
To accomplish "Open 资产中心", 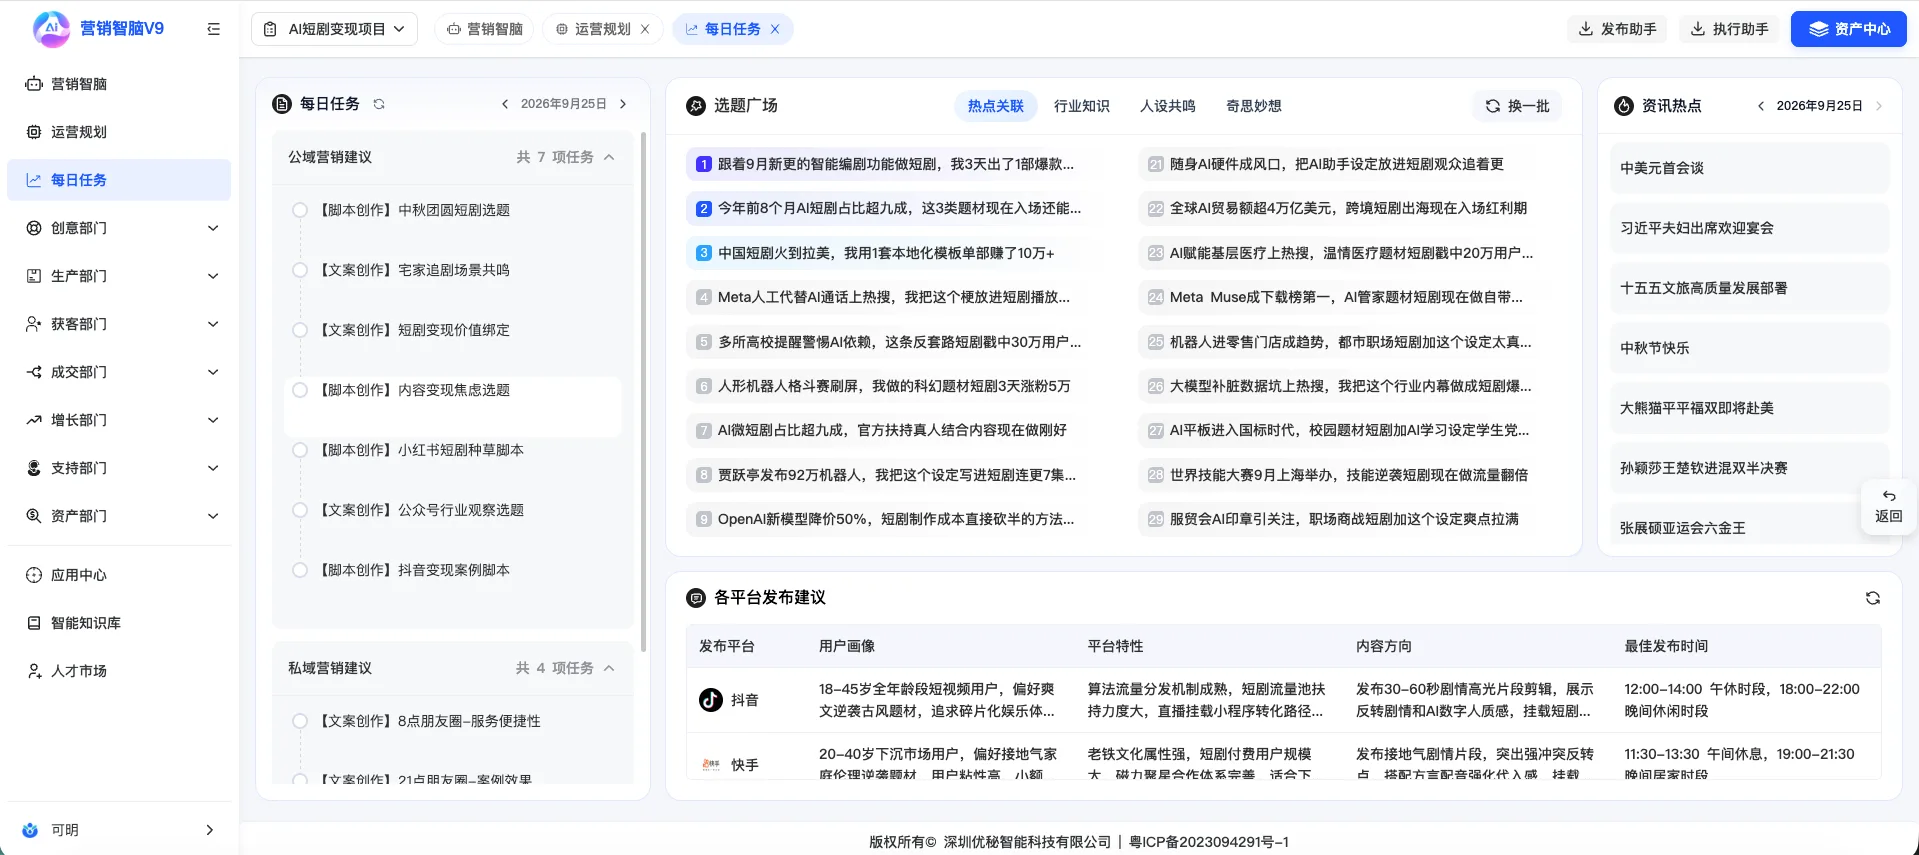I will pyautogui.click(x=1849, y=29).
